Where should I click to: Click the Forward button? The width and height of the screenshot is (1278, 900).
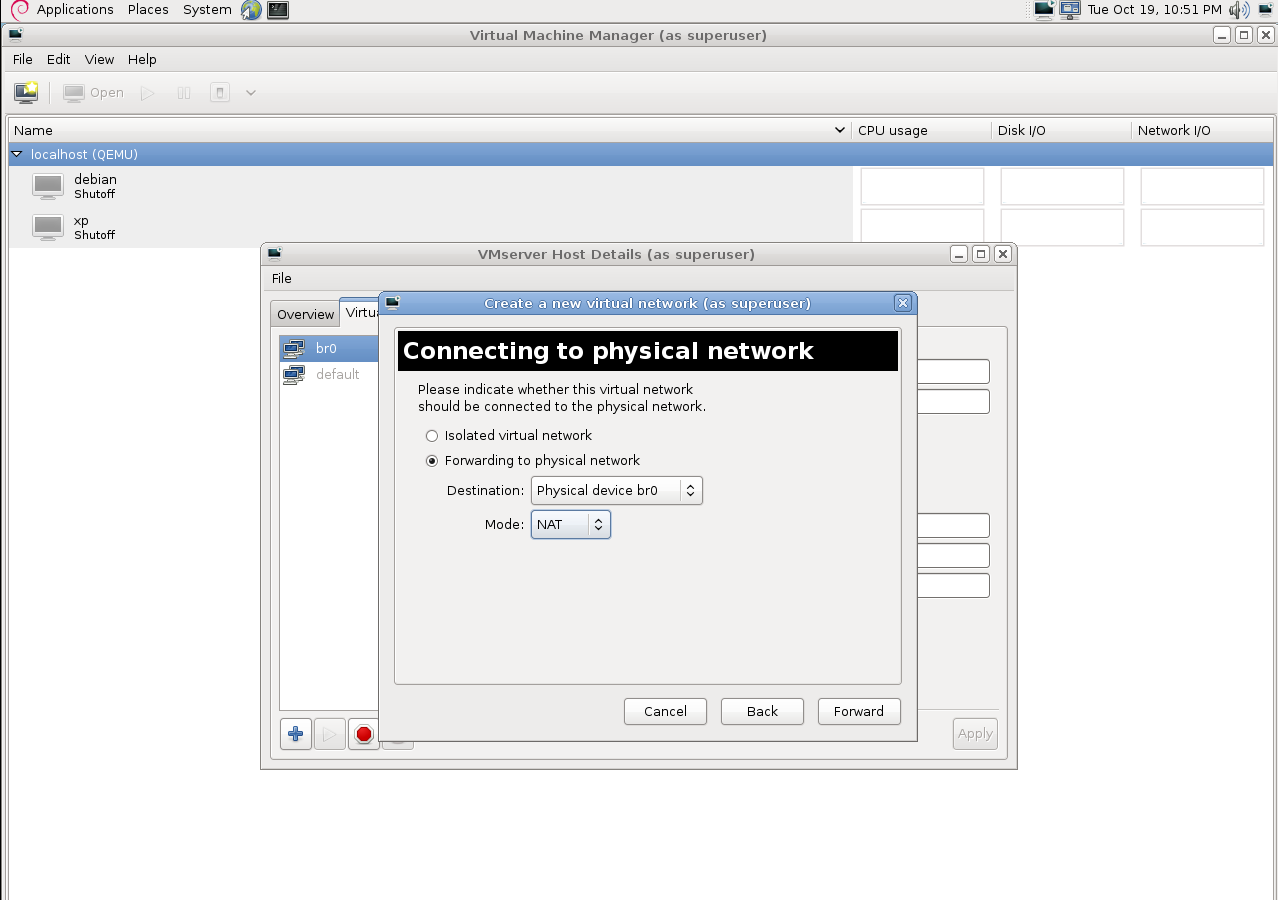point(859,711)
